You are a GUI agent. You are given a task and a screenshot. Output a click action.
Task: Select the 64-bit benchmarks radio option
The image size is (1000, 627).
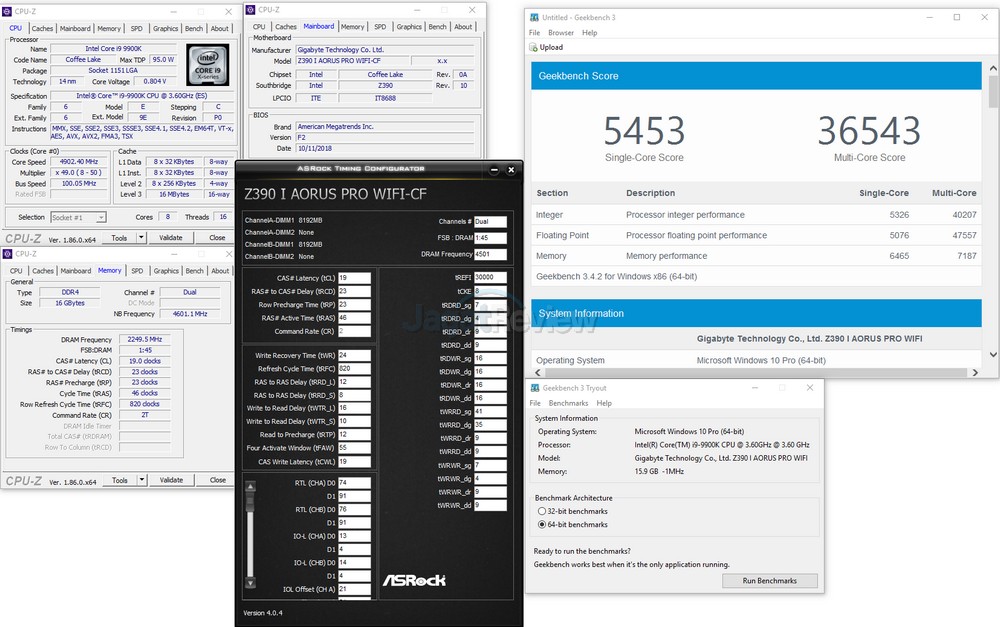point(542,524)
